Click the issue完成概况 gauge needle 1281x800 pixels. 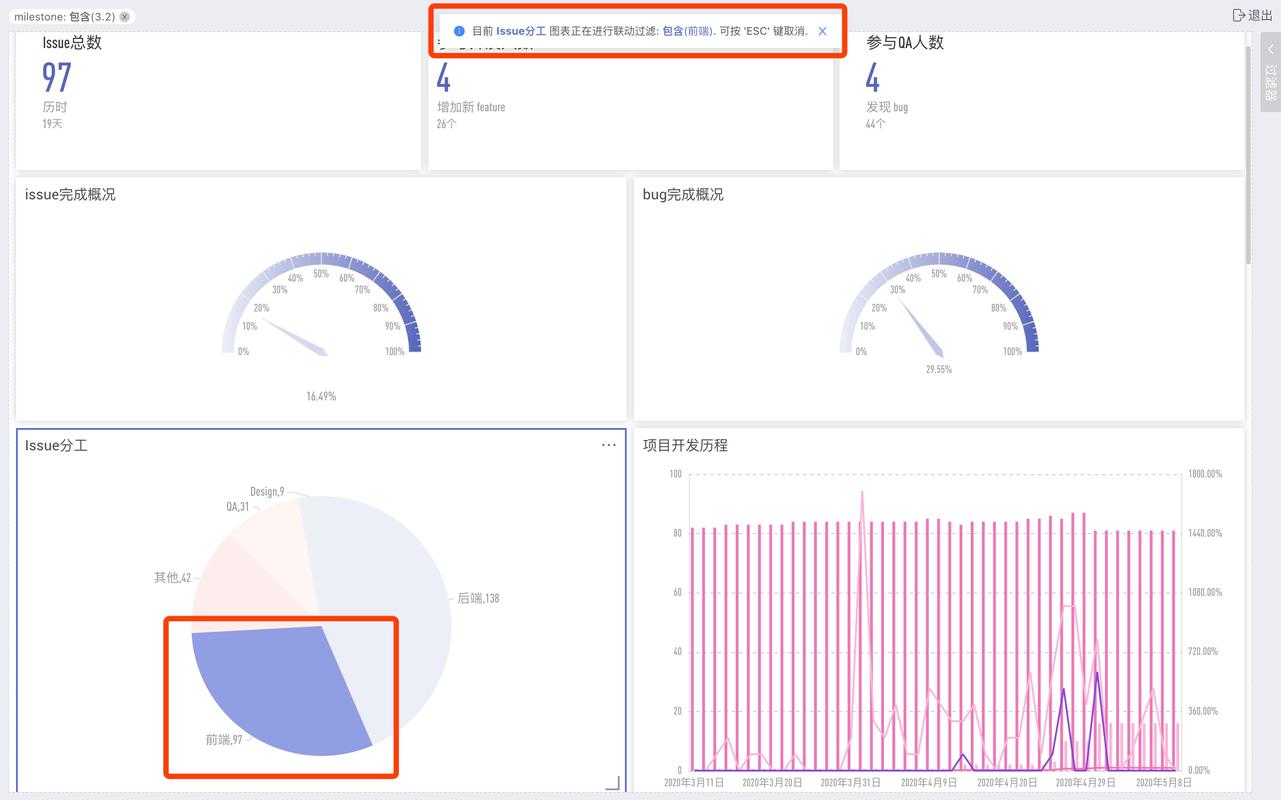pyautogui.click(x=293, y=336)
